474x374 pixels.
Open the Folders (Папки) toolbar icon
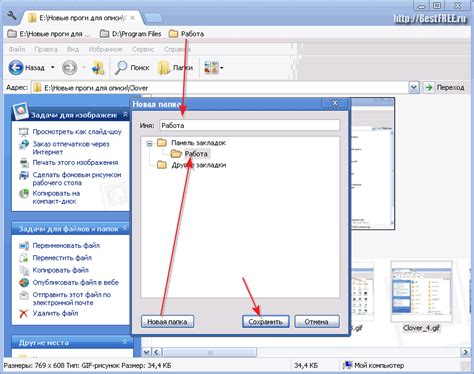point(164,68)
